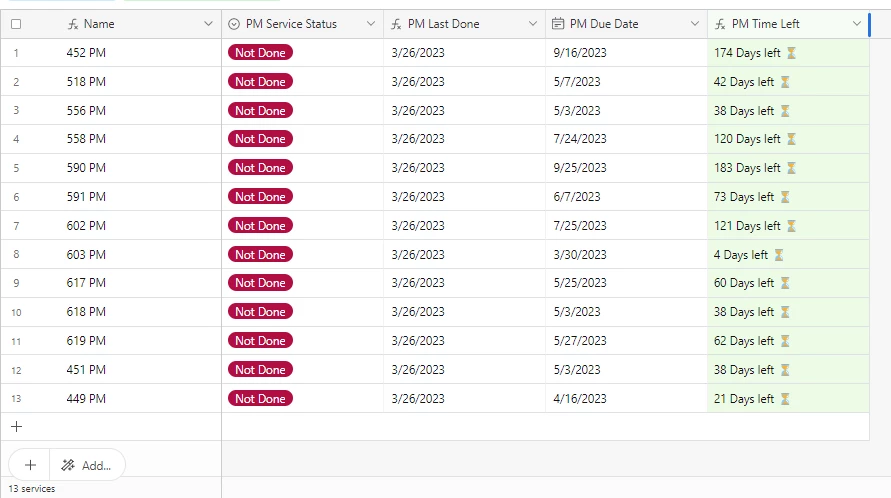Viewport: 891px width, 498px height.
Task: Click the due date 6/7/2023
Action: pyautogui.click(x=577, y=197)
